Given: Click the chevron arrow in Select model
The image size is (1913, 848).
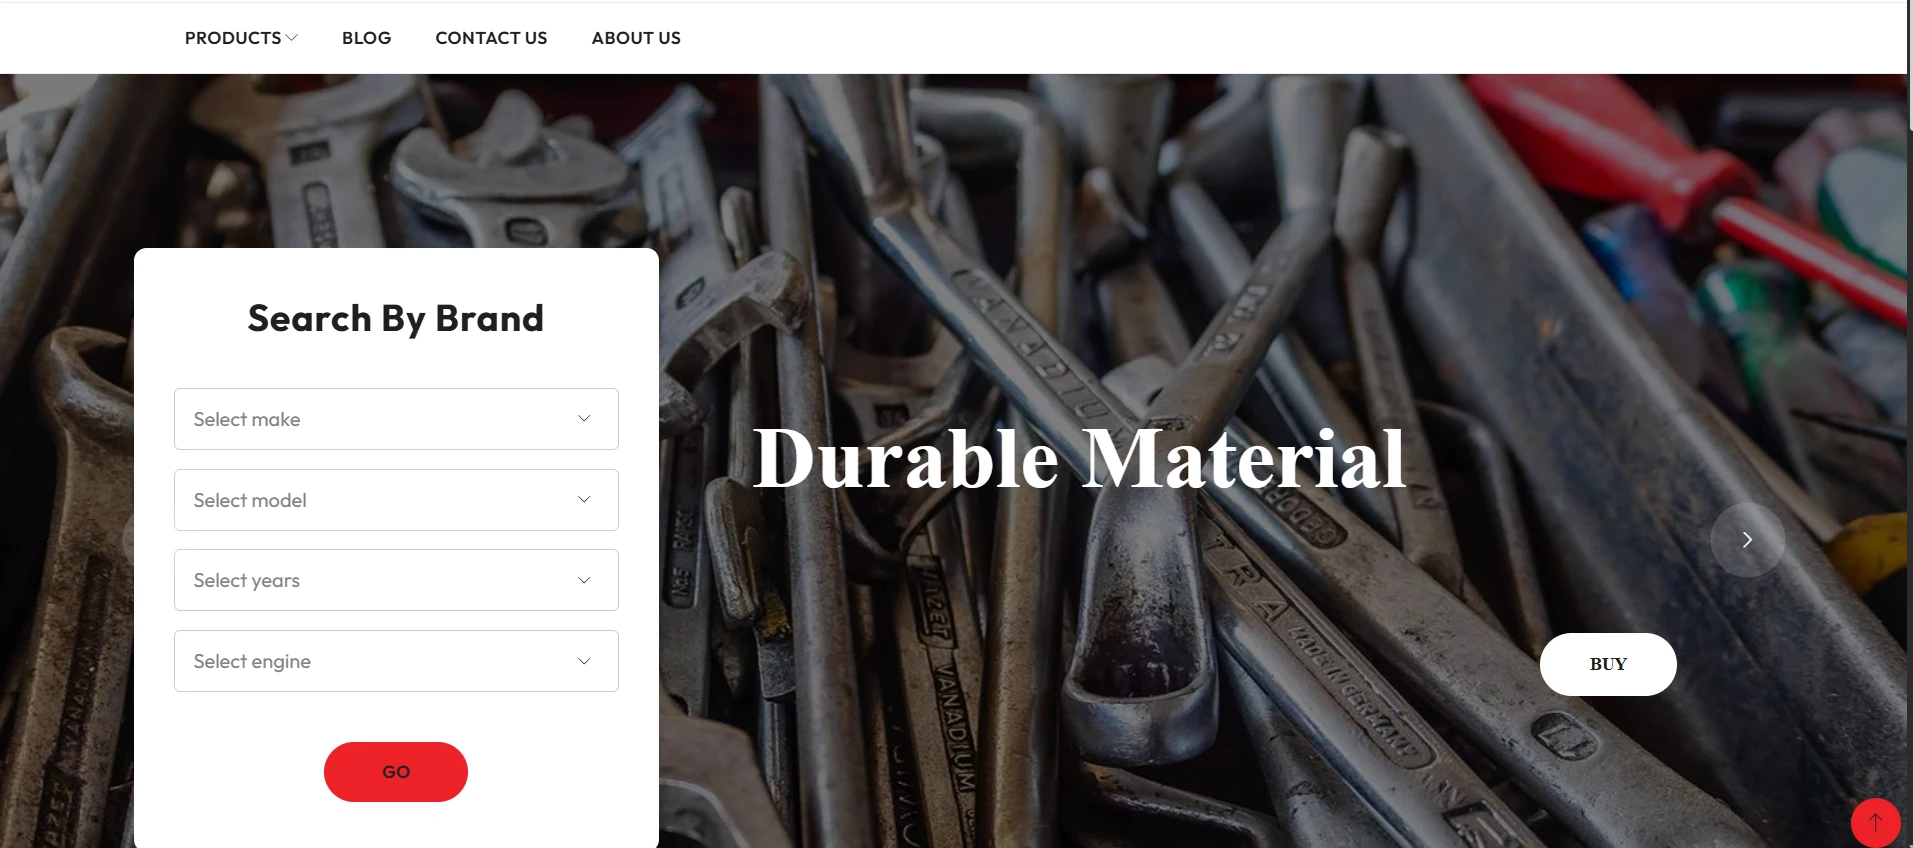Looking at the screenshot, I should 584,500.
